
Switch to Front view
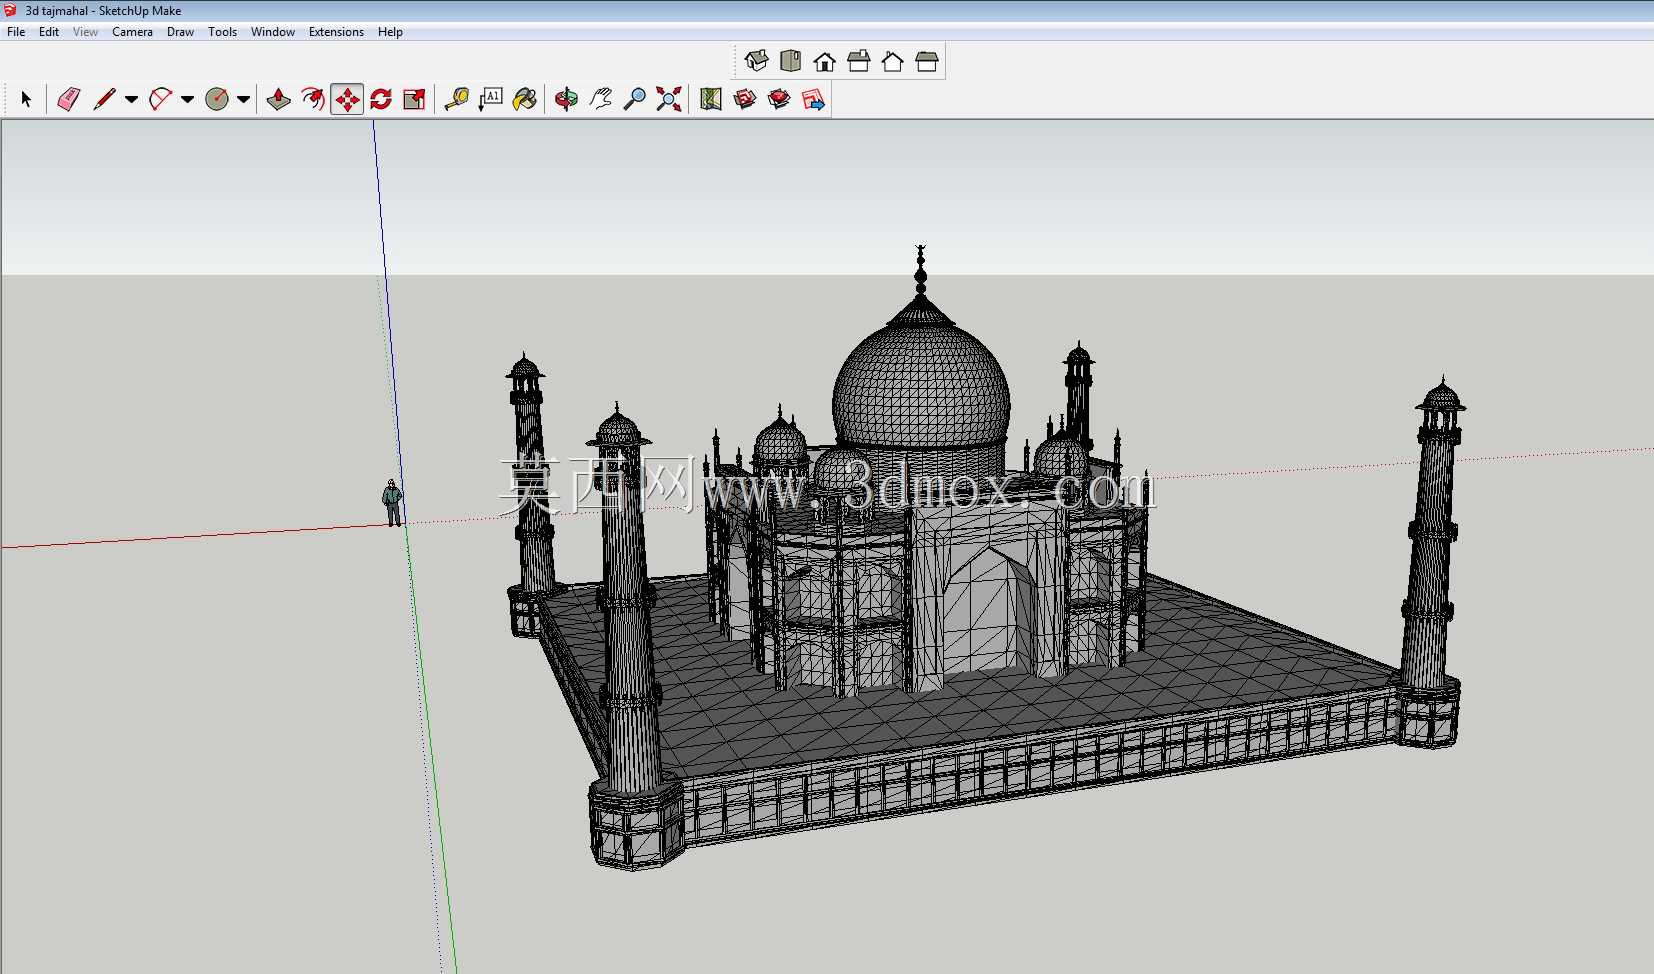(825, 62)
